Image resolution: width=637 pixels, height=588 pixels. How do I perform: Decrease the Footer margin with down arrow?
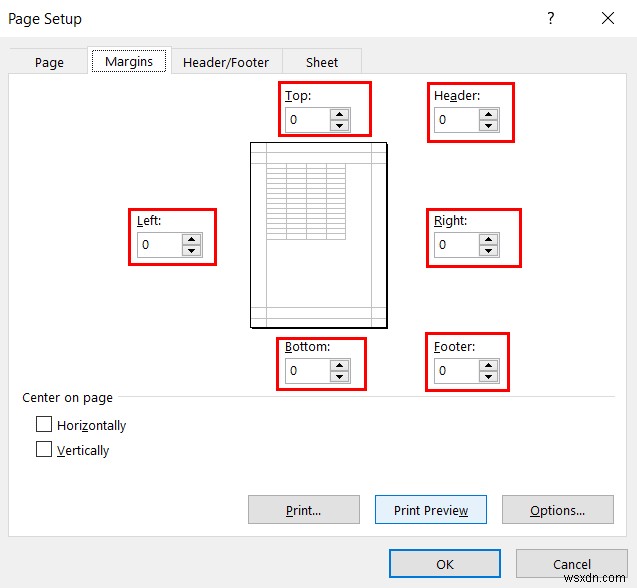tap(488, 376)
